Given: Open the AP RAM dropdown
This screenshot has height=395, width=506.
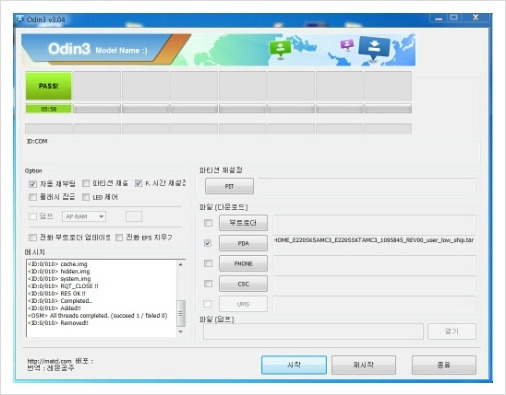Looking at the screenshot, I should point(84,217).
